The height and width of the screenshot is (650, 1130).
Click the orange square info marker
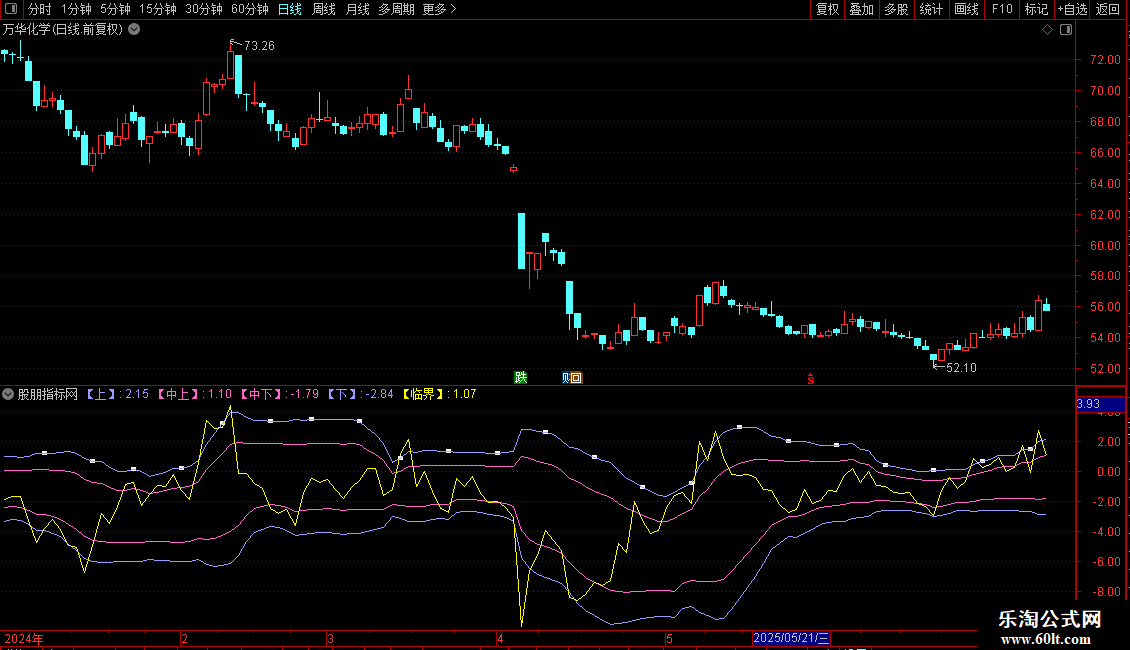(x=577, y=377)
